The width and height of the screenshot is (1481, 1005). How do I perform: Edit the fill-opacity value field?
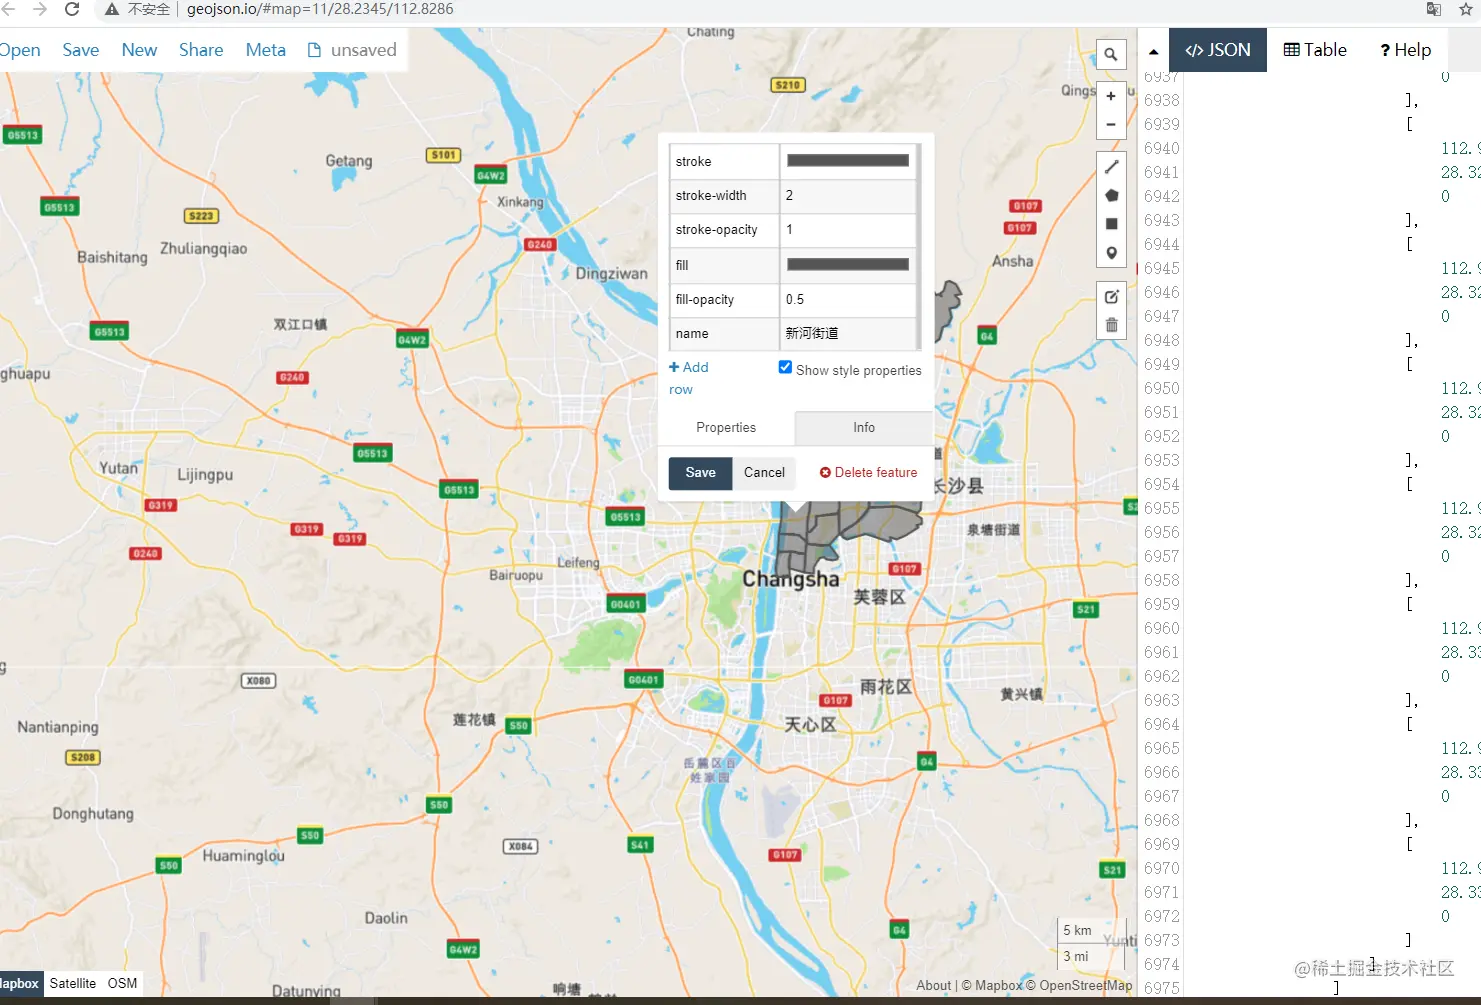tap(848, 300)
